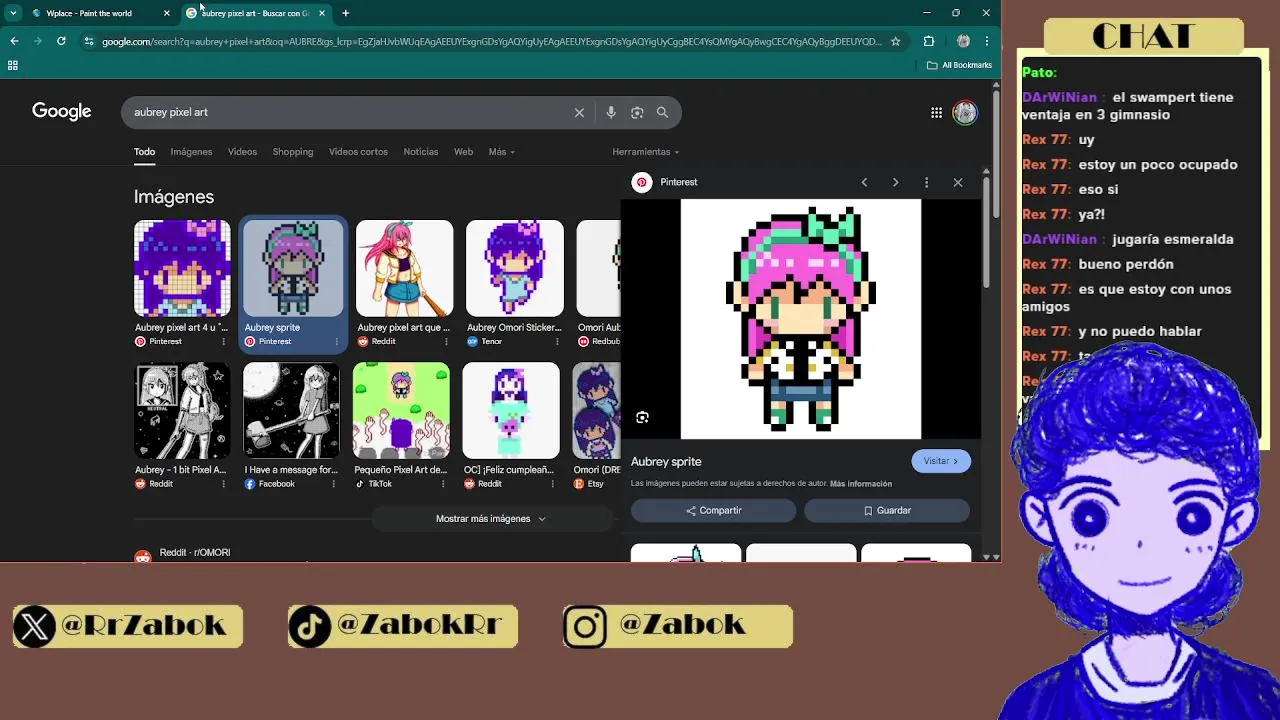Click the magnifier search icon
Image resolution: width=1280 pixels, height=720 pixels.
(x=662, y=112)
